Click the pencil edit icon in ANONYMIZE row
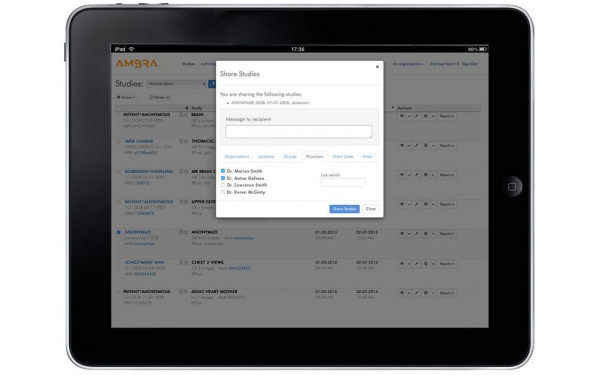The image size is (600, 375). pyautogui.click(x=416, y=233)
